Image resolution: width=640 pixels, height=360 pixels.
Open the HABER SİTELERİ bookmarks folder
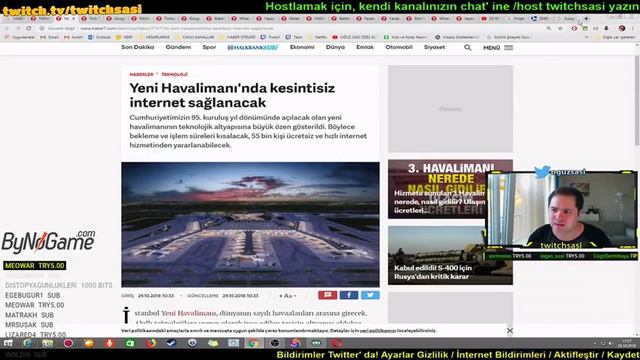coord(238,37)
